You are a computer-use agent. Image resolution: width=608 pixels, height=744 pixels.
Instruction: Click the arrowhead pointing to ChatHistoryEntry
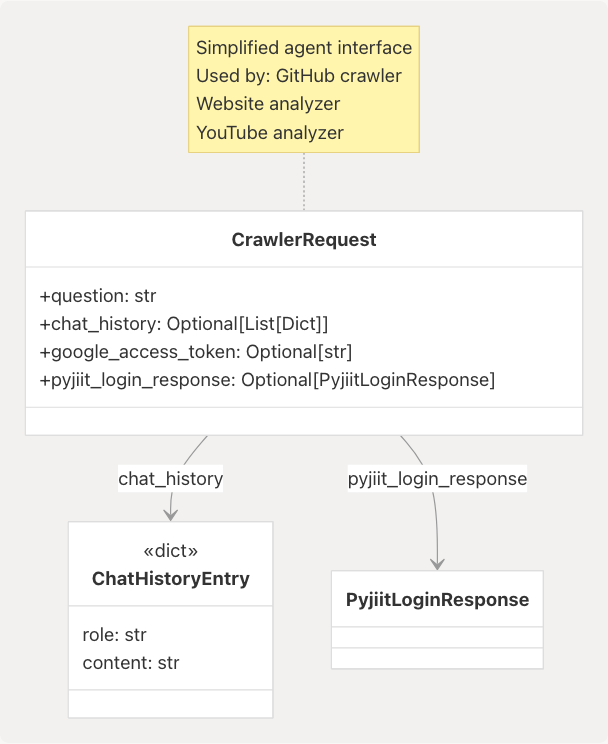pyautogui.click(x=171, y=514)
